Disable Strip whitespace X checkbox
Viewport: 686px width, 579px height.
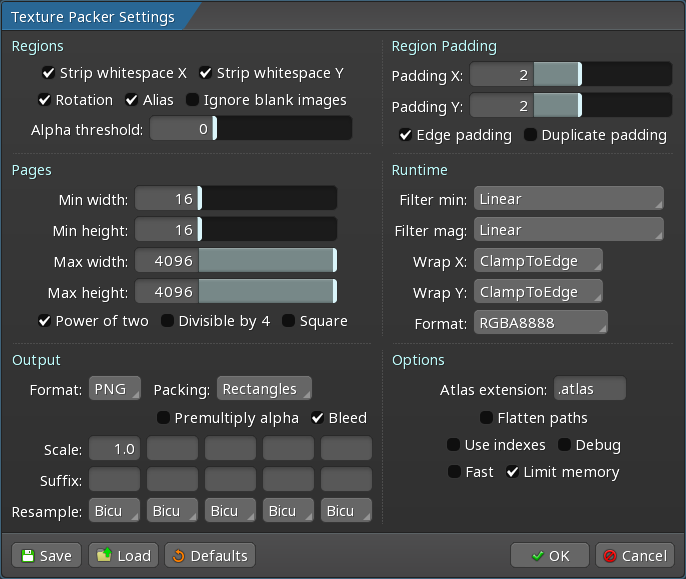click(x=48, y=73)
